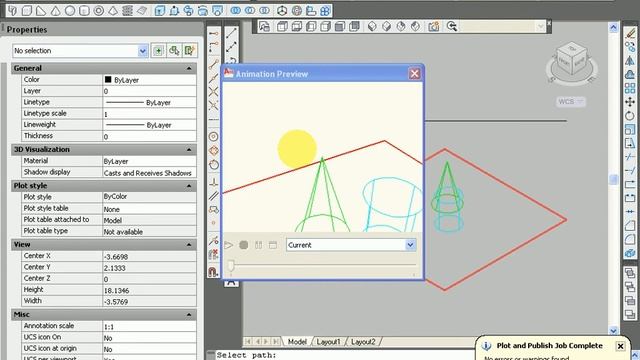Select the Torus solid tool
The image size is (640, 360).
98,11
